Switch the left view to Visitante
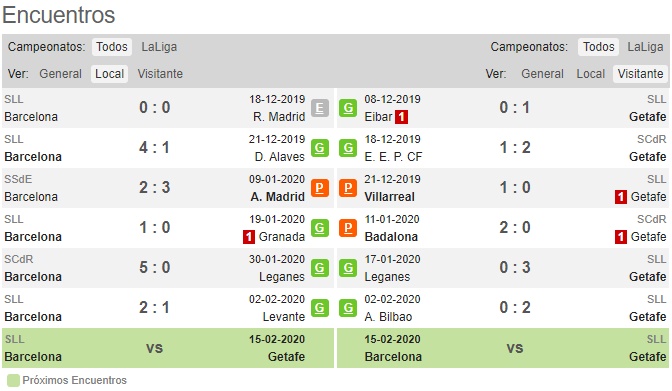This screenshot has height=391, width=672. pos(160,74)
